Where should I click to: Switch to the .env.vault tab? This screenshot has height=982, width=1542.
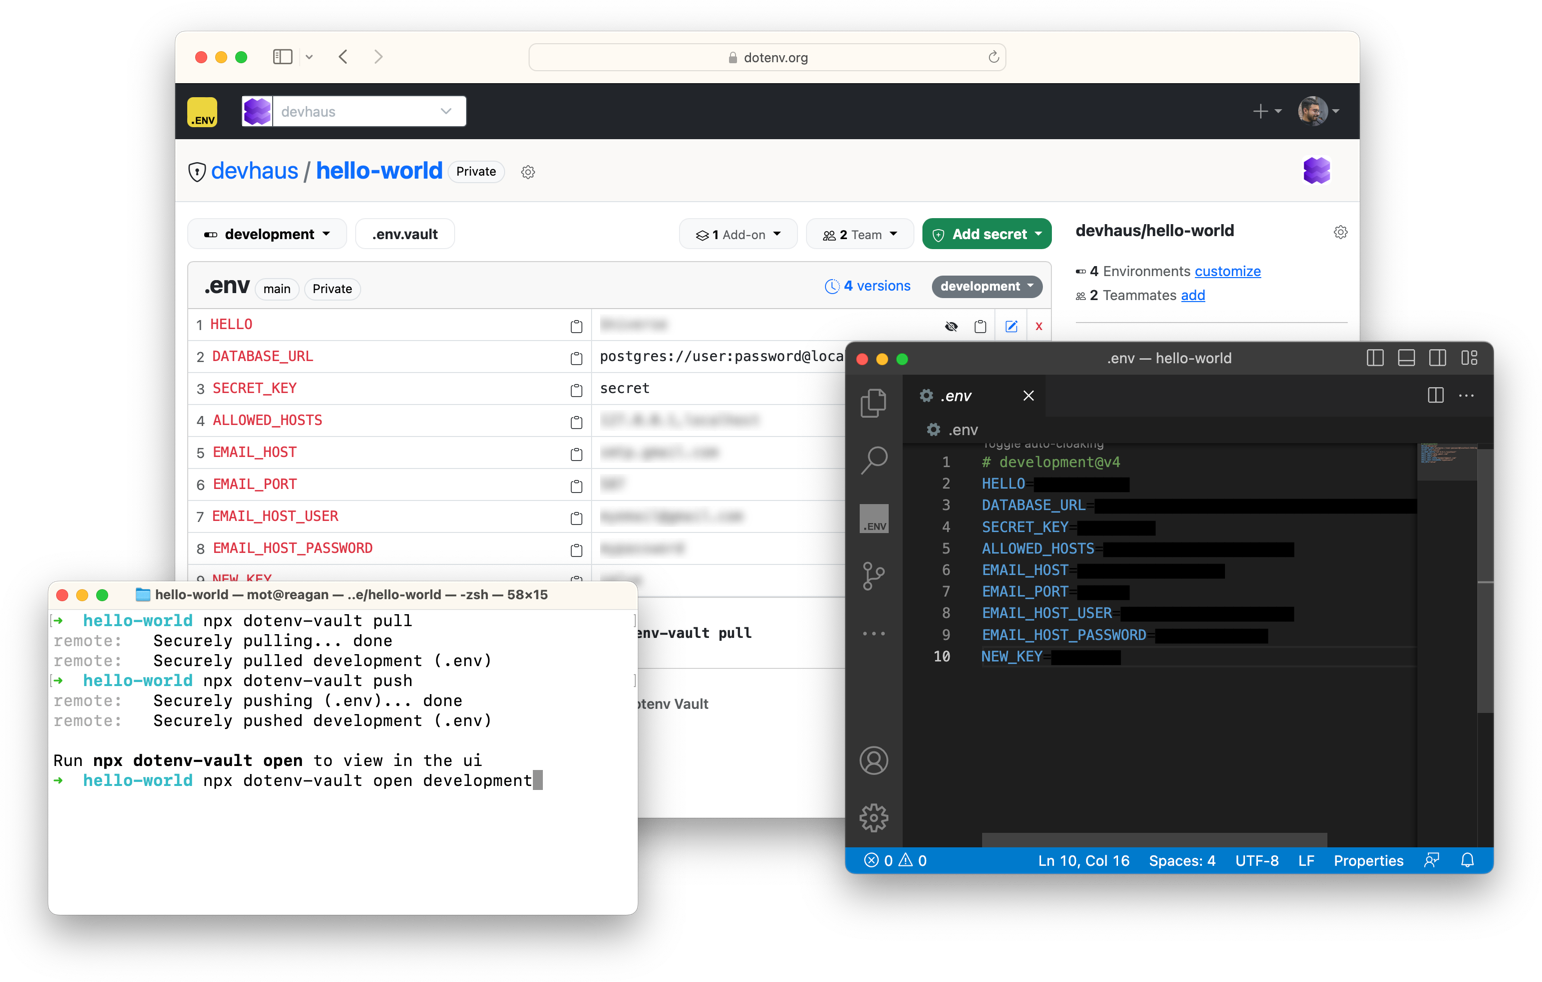[x=405, y=234]
